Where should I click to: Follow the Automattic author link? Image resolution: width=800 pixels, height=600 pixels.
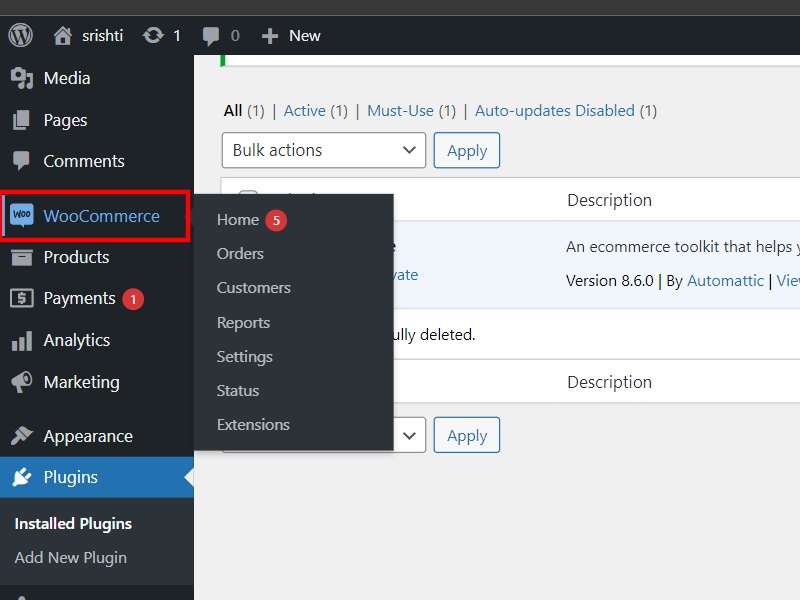point(725,281)
